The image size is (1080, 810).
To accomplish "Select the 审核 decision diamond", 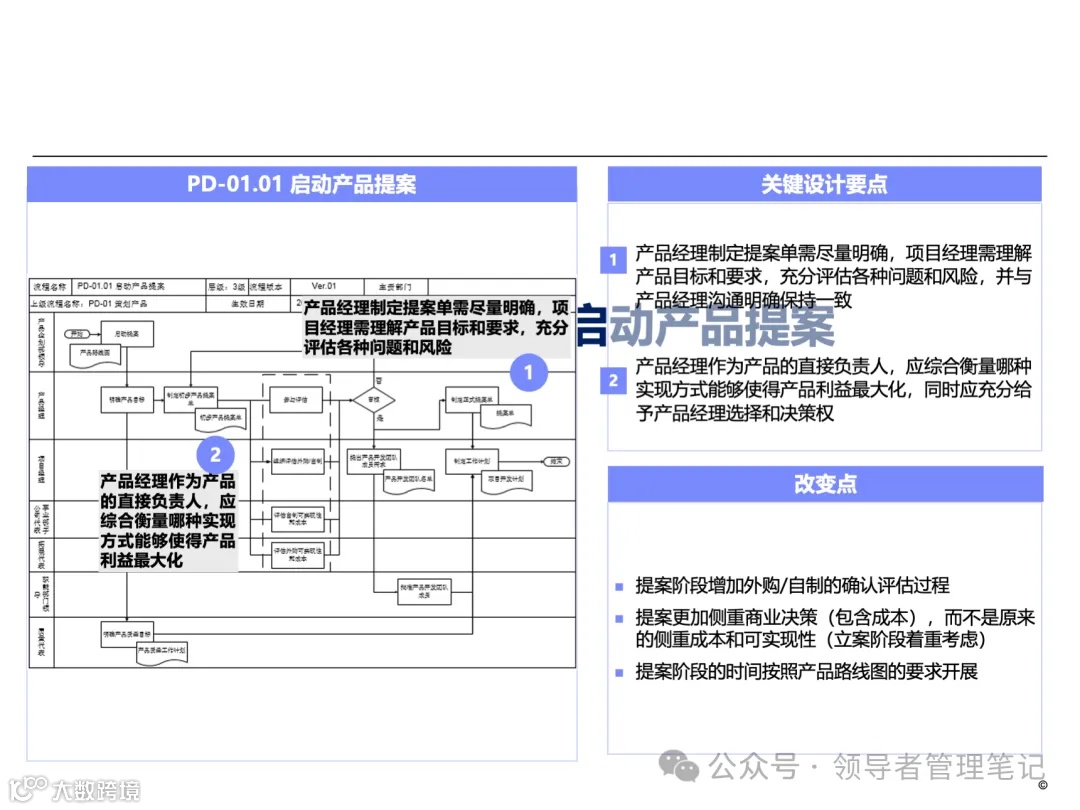I will coord(372,400).
